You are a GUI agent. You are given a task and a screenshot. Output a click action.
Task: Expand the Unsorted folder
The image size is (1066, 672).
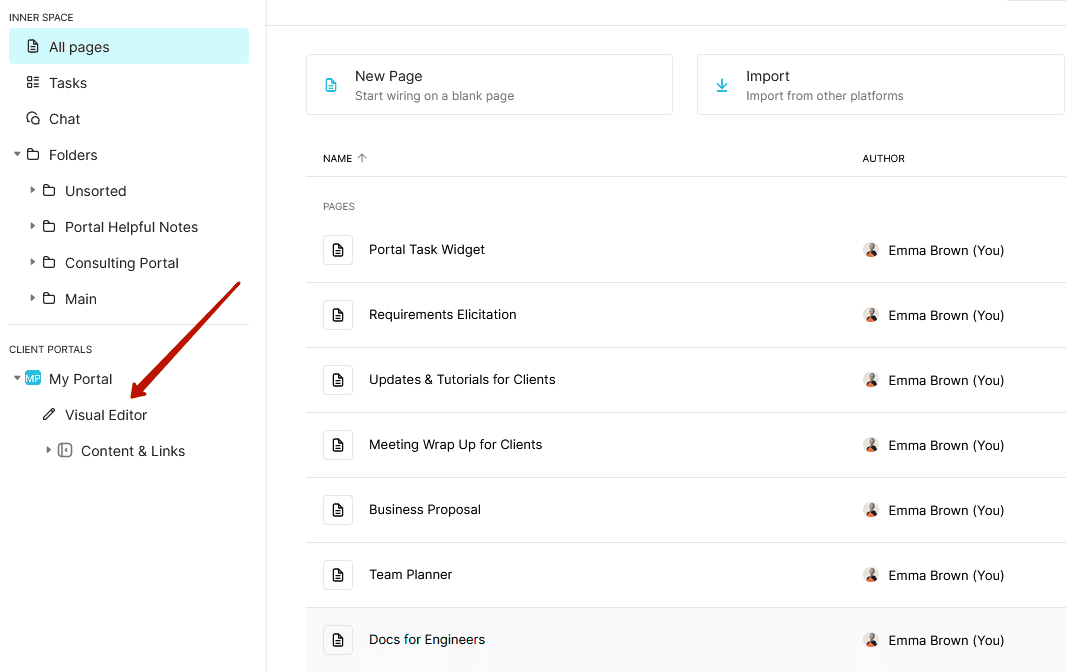tap(32, 190)
